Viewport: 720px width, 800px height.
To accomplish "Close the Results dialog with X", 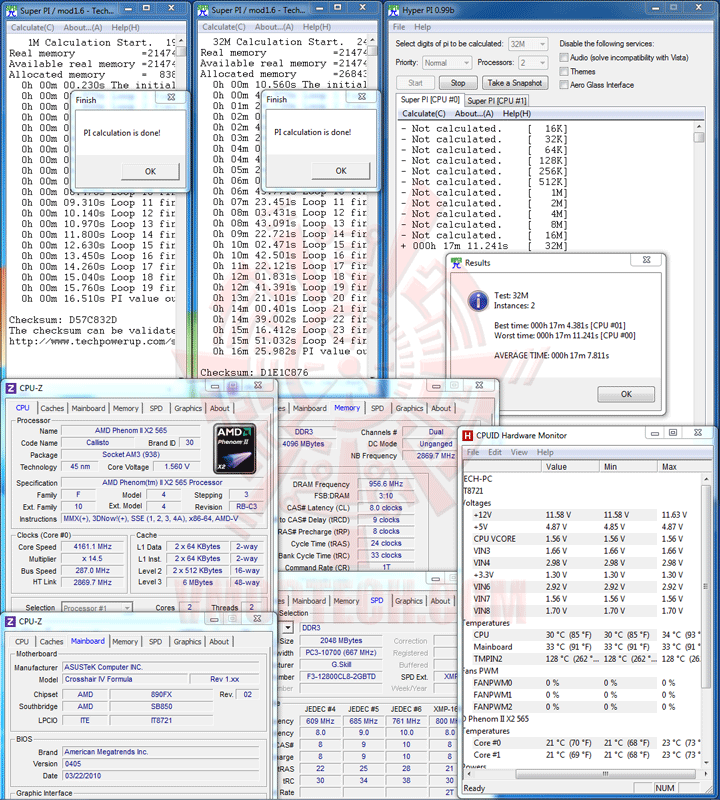I will [647, 260].
